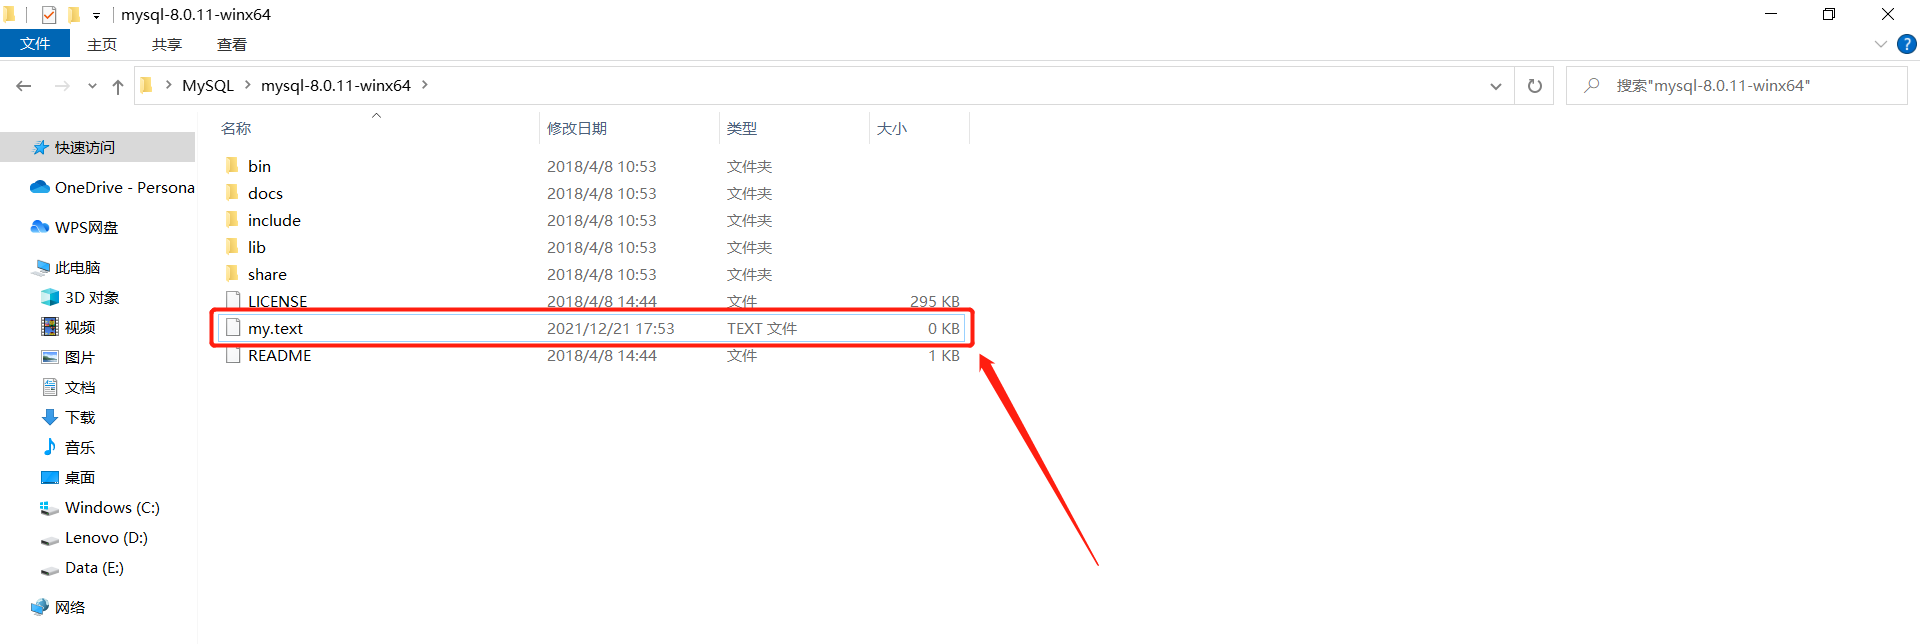
Task: Select 此电脑 computer icon
Action: 41,267
